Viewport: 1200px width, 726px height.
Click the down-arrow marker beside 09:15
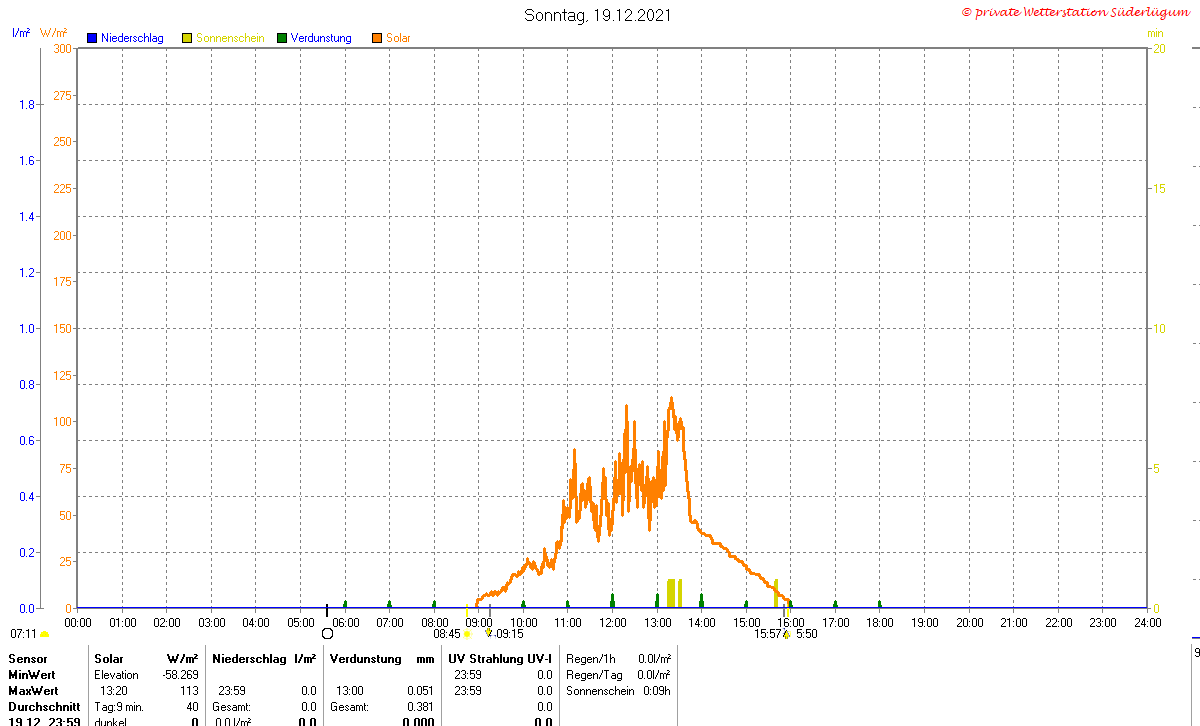coord(488,633)
